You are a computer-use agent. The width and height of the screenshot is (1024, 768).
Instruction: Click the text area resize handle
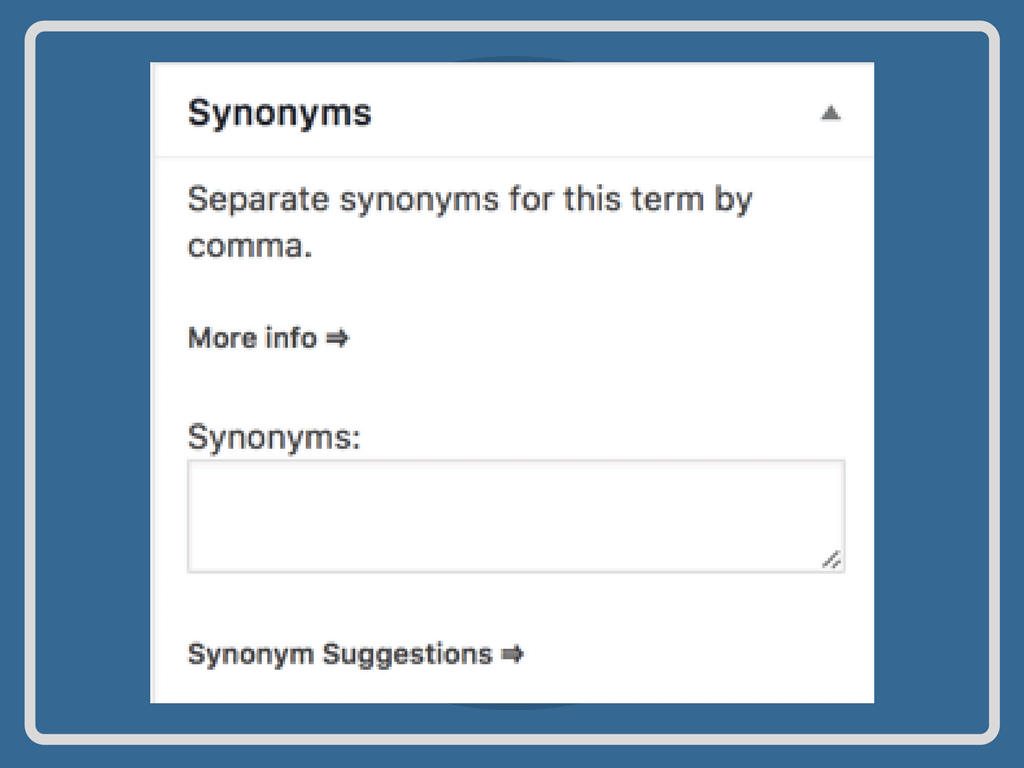point(831,560)
